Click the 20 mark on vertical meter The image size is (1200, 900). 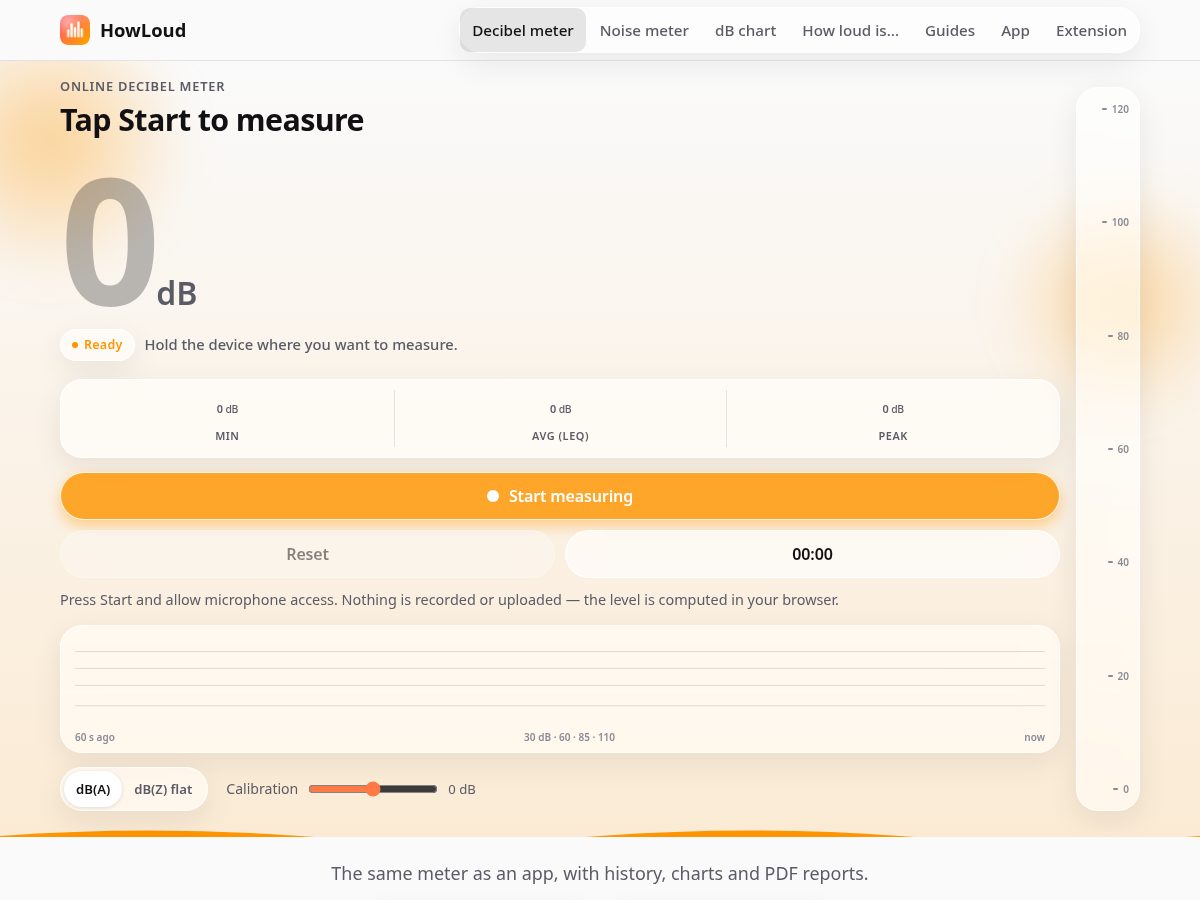[1118, 676]
